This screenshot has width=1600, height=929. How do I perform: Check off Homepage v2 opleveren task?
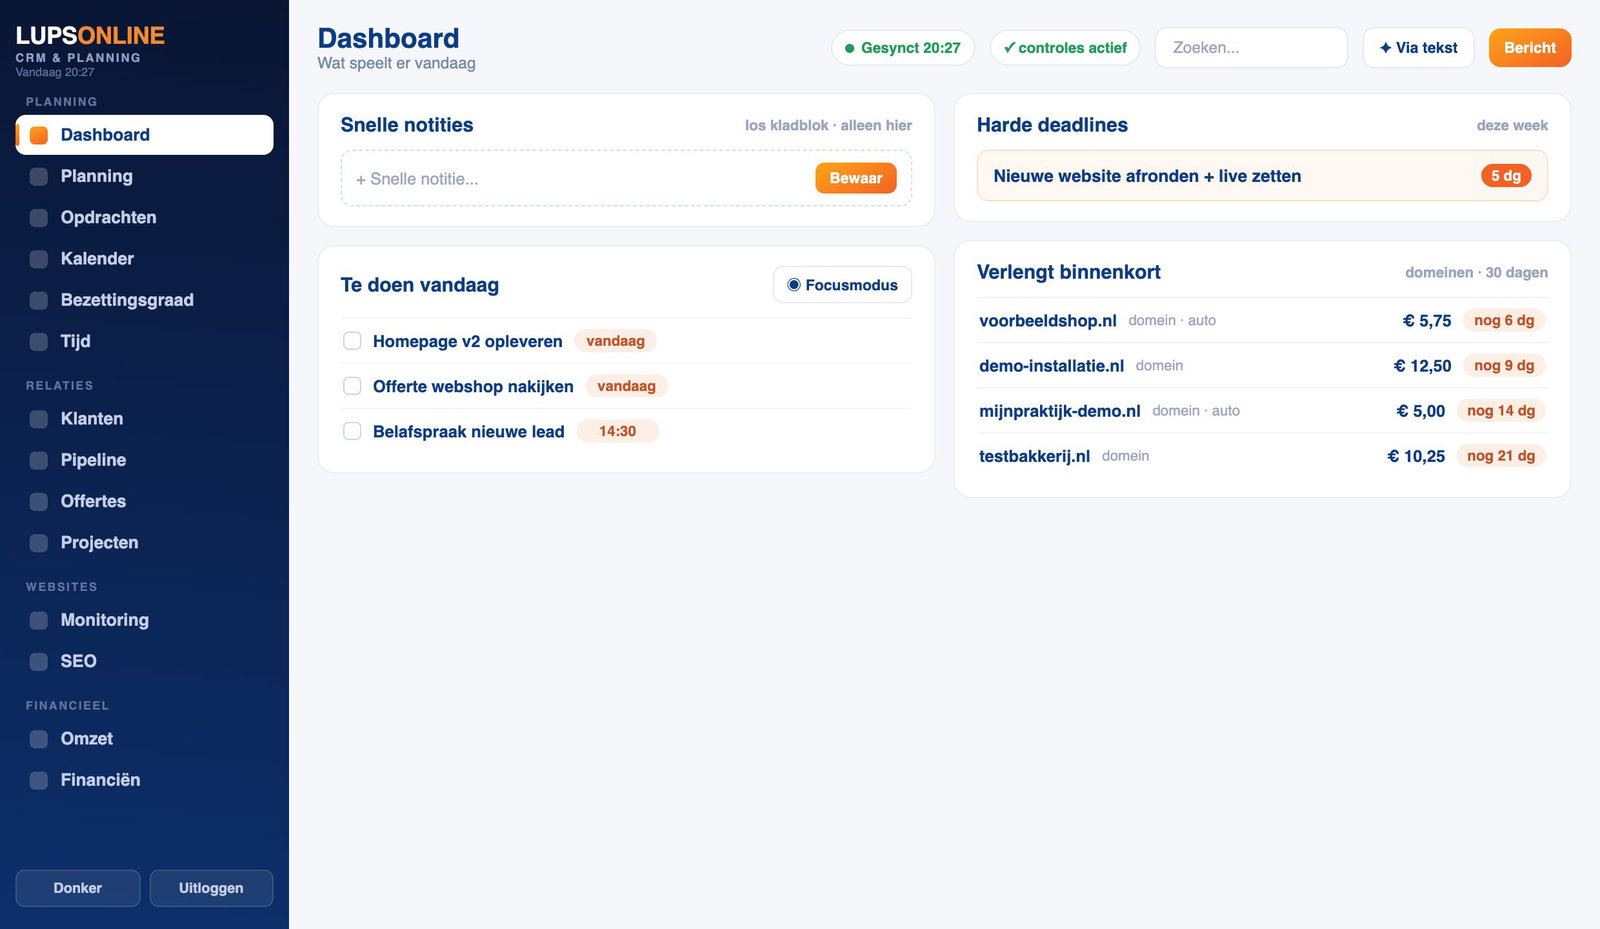[x=352, y=341]
